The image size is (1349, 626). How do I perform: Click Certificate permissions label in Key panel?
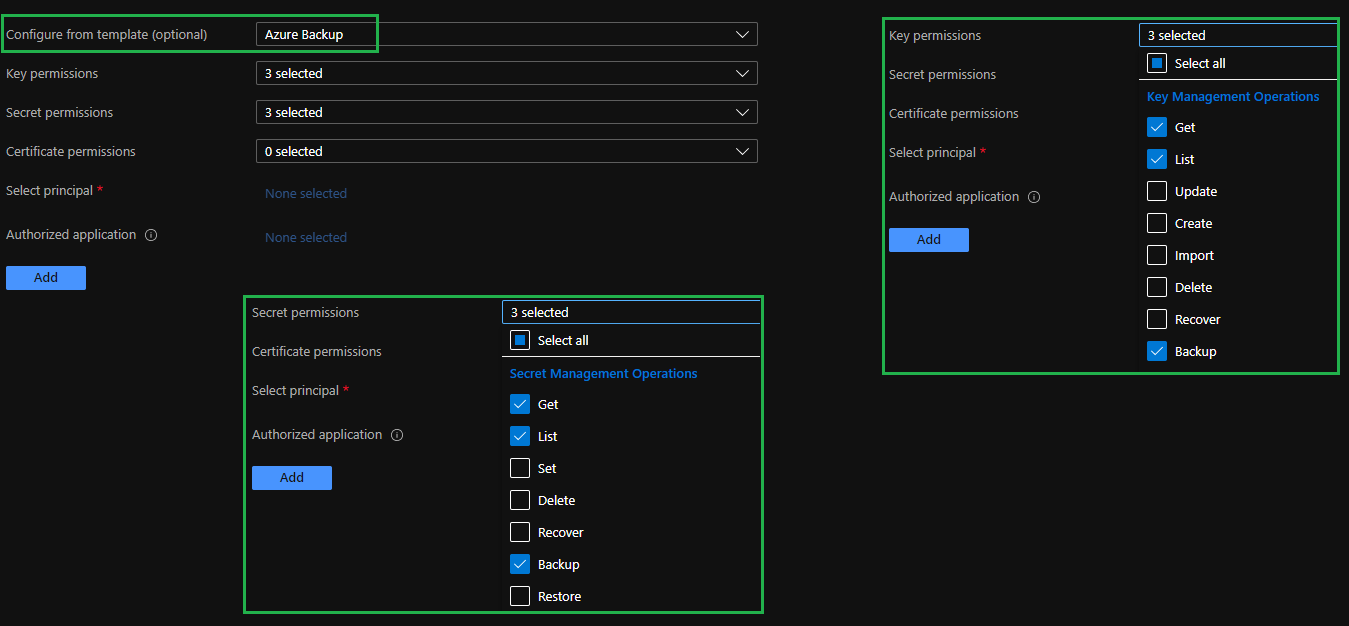(954, 113)
